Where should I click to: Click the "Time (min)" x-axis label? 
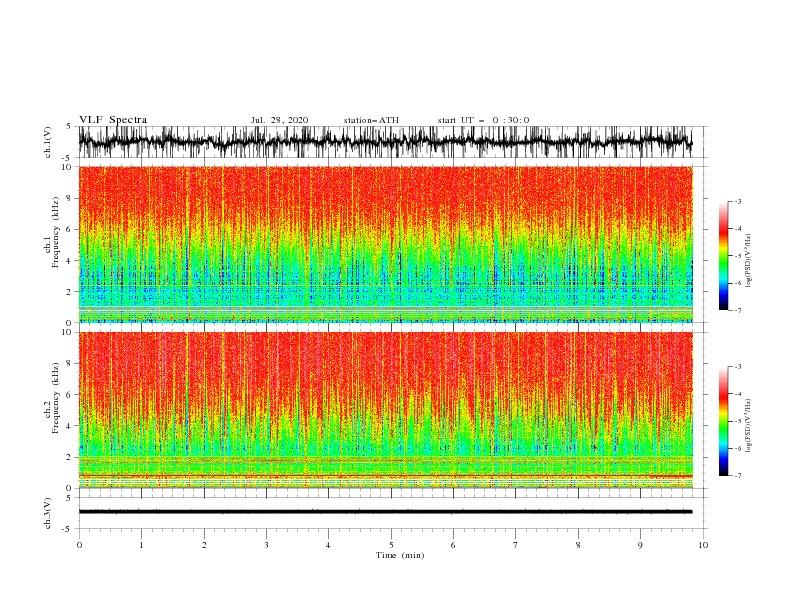pyautogui.click(x=400, y=555)
